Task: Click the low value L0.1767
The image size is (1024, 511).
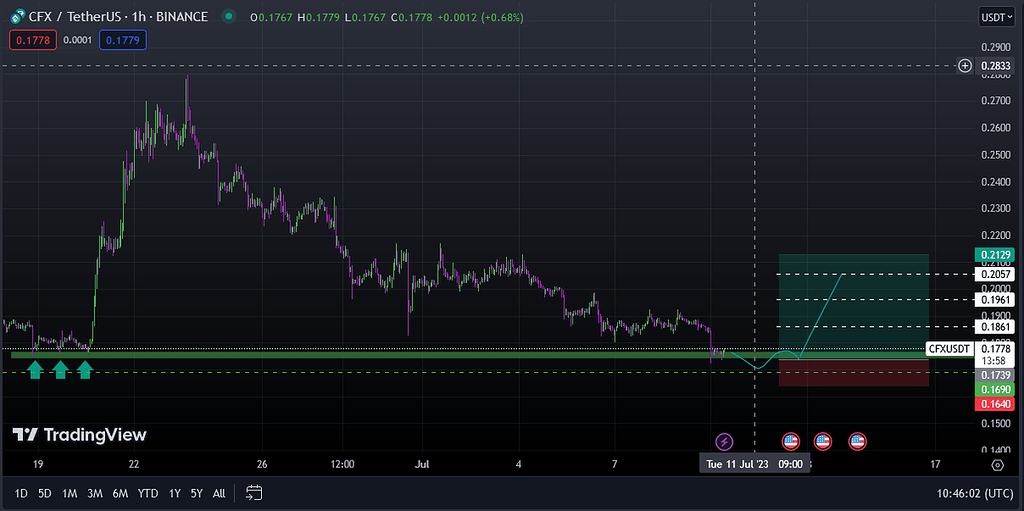Action: (x=364, y=18)
